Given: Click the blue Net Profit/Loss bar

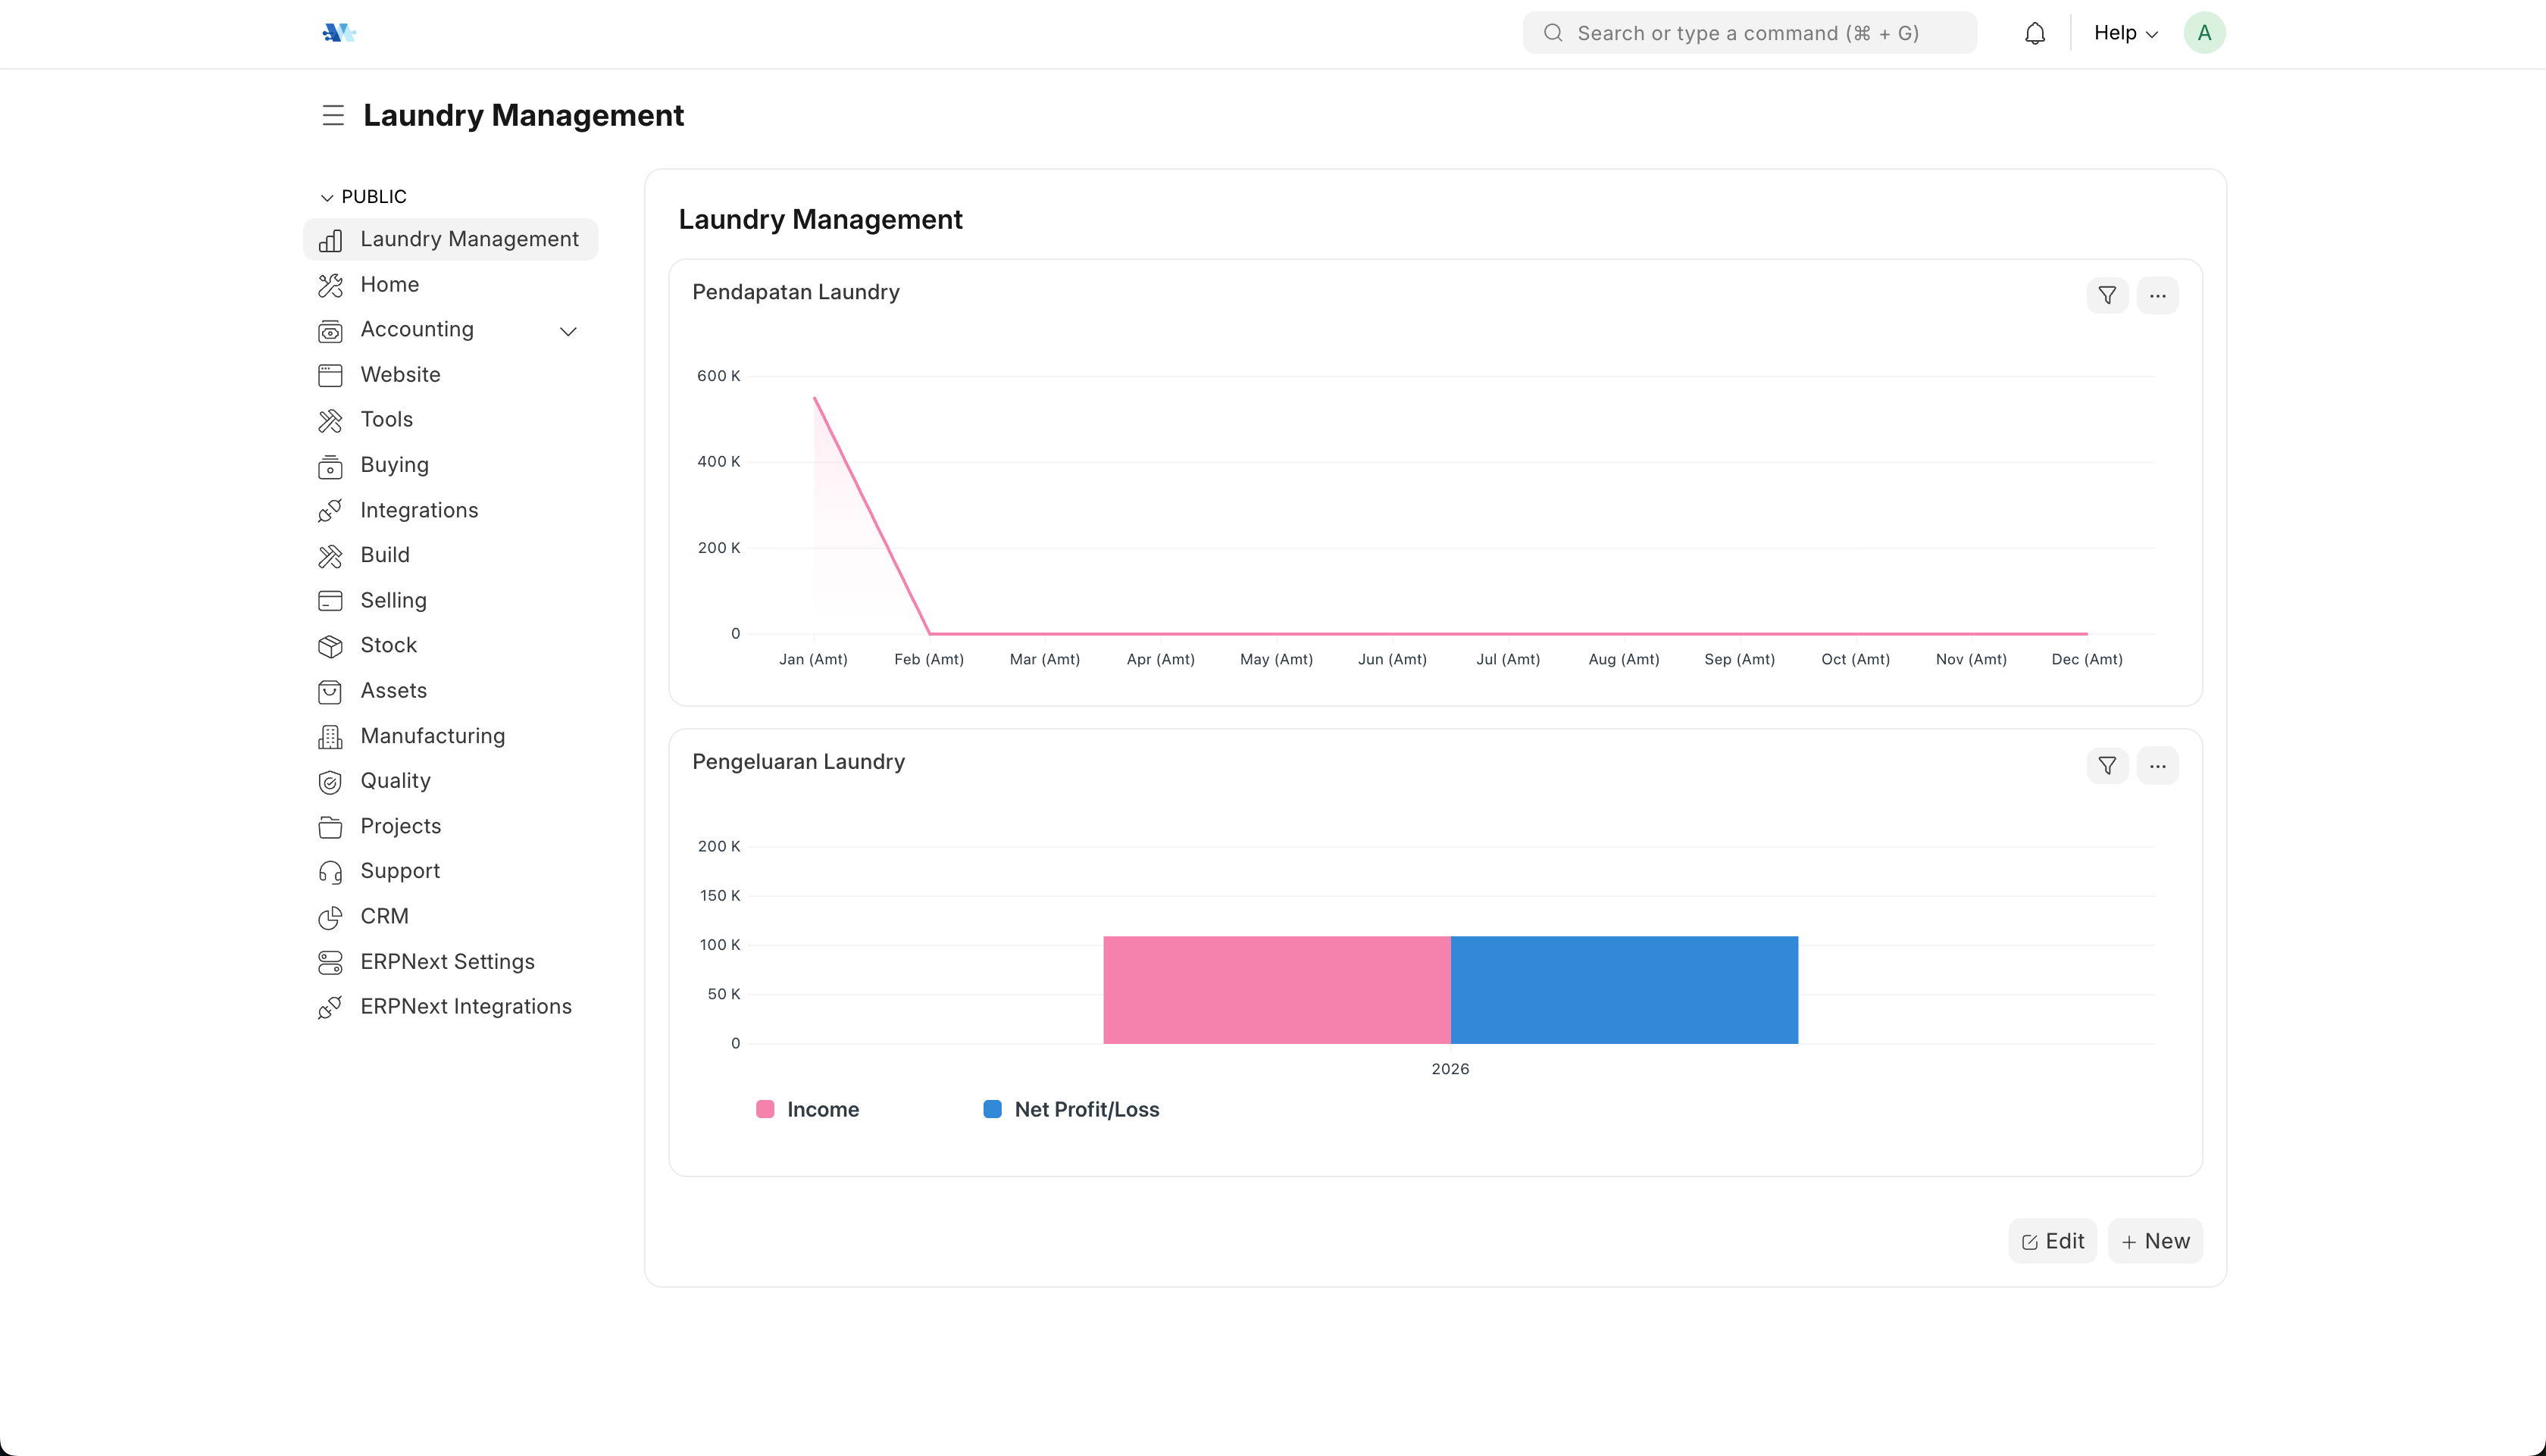Looking at the screenshot, I should click(x=1624, y=990).
